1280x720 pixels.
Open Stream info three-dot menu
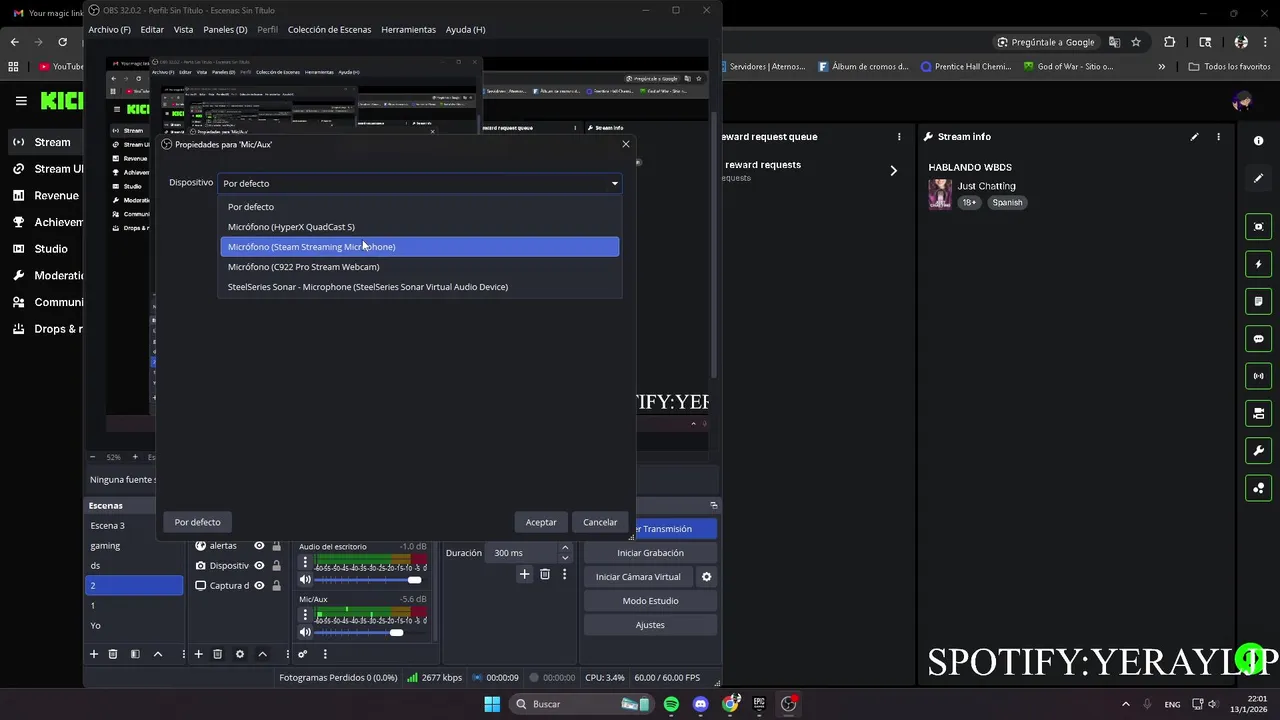1218,137
